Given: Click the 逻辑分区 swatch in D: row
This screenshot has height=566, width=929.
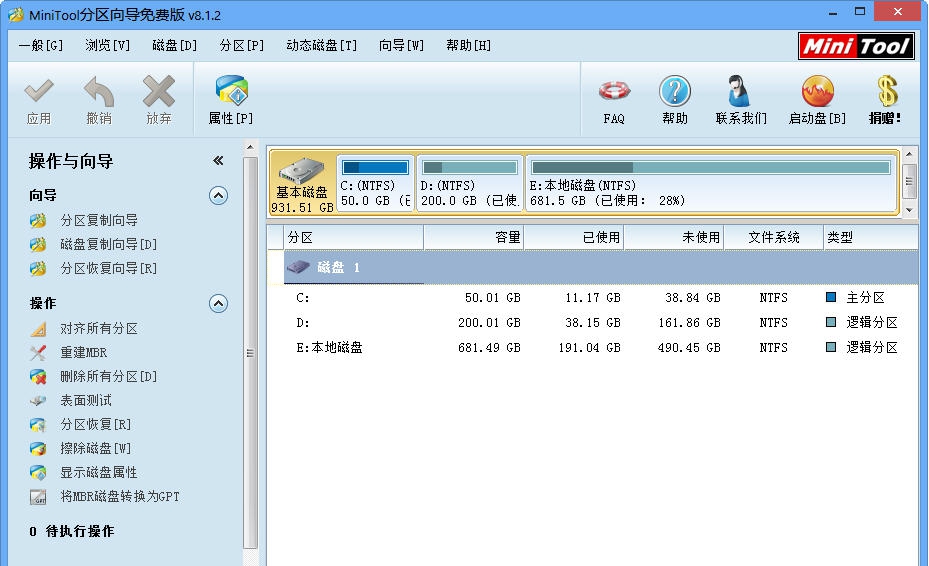Looking at the screenshot, I should [831, 322].
